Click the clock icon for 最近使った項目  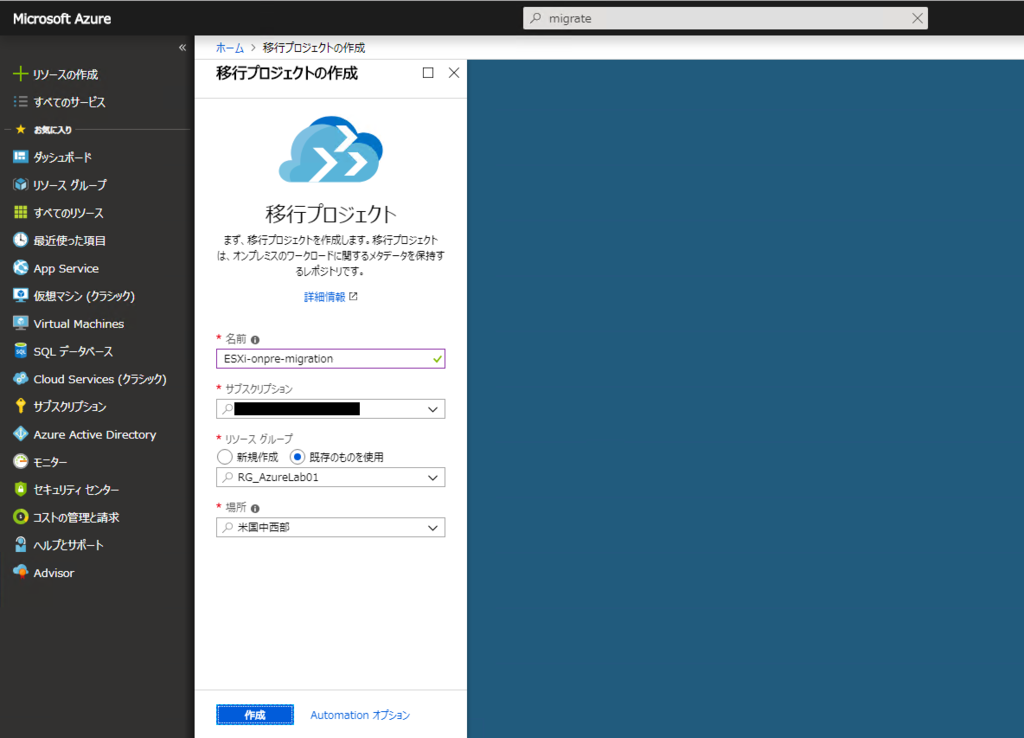20,240
